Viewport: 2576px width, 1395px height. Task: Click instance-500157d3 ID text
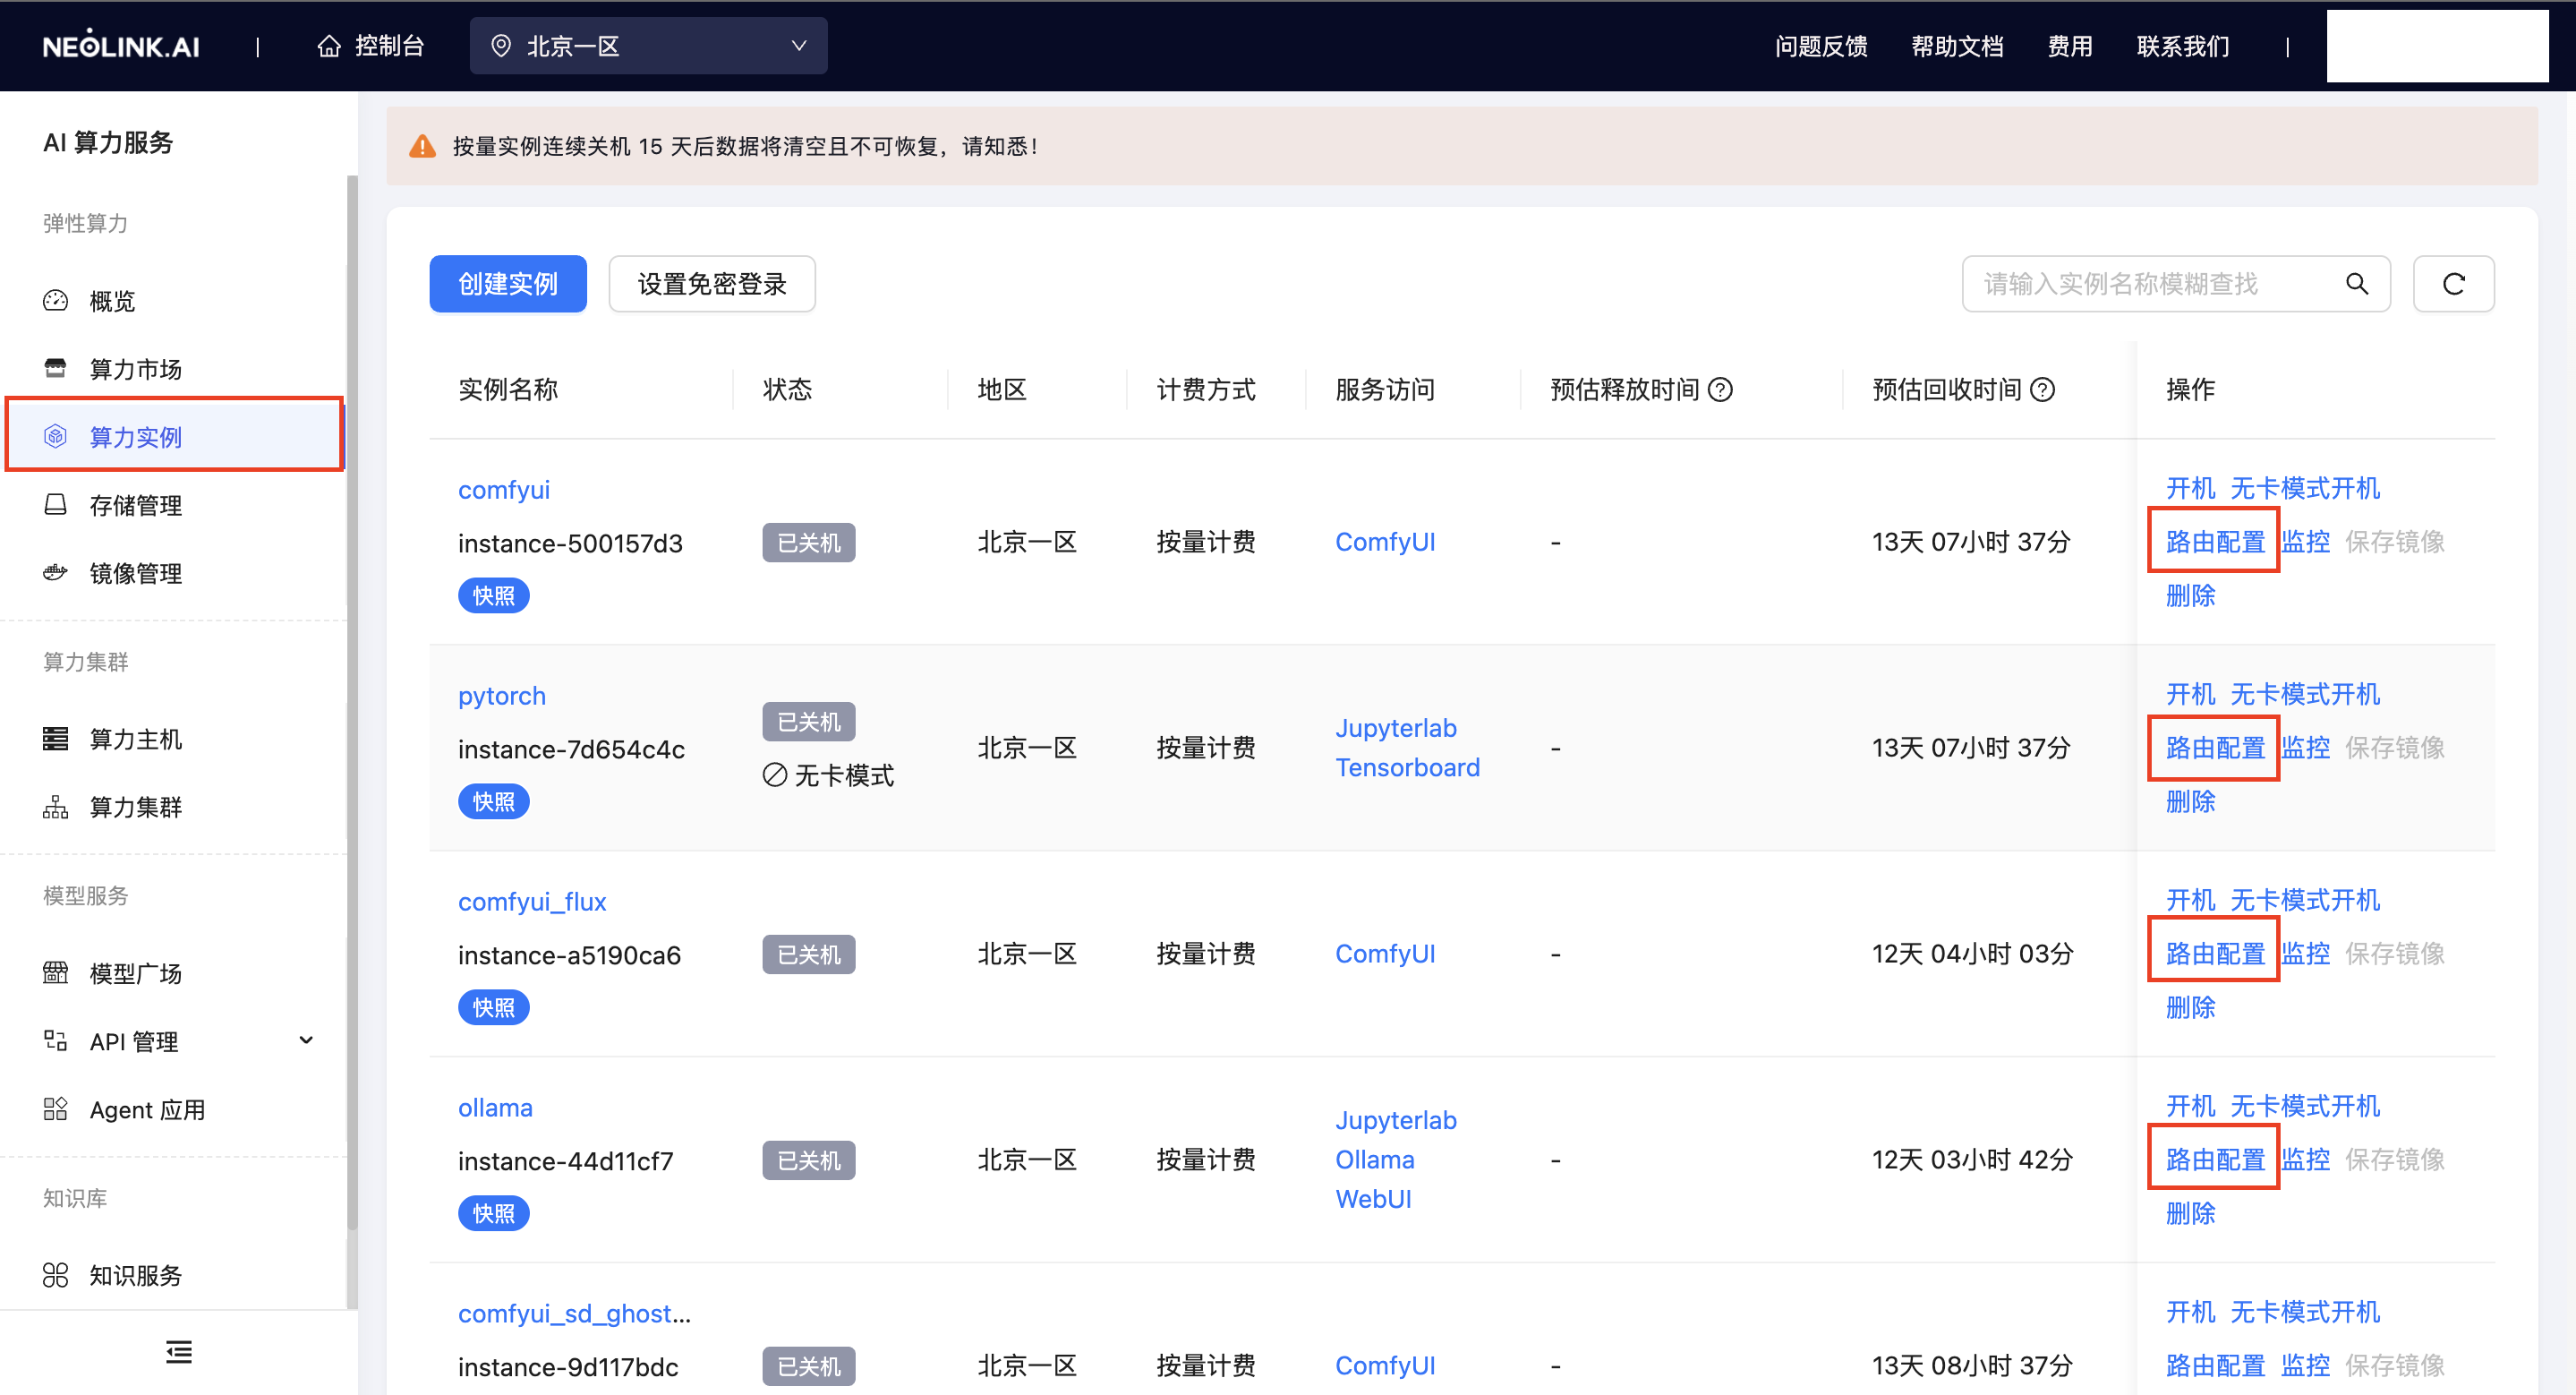click(570, 543)
